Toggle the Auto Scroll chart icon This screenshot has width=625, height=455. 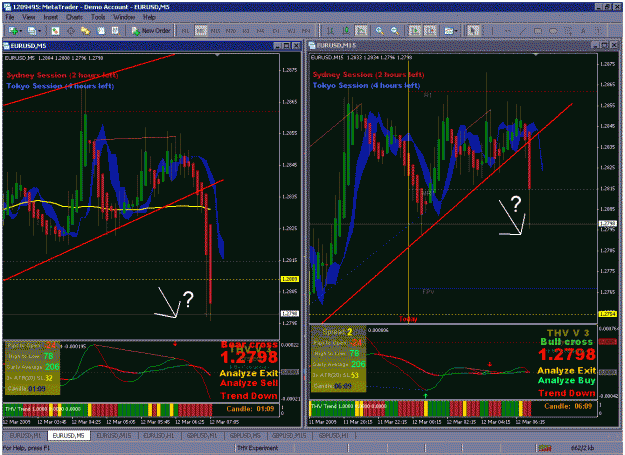415,31
